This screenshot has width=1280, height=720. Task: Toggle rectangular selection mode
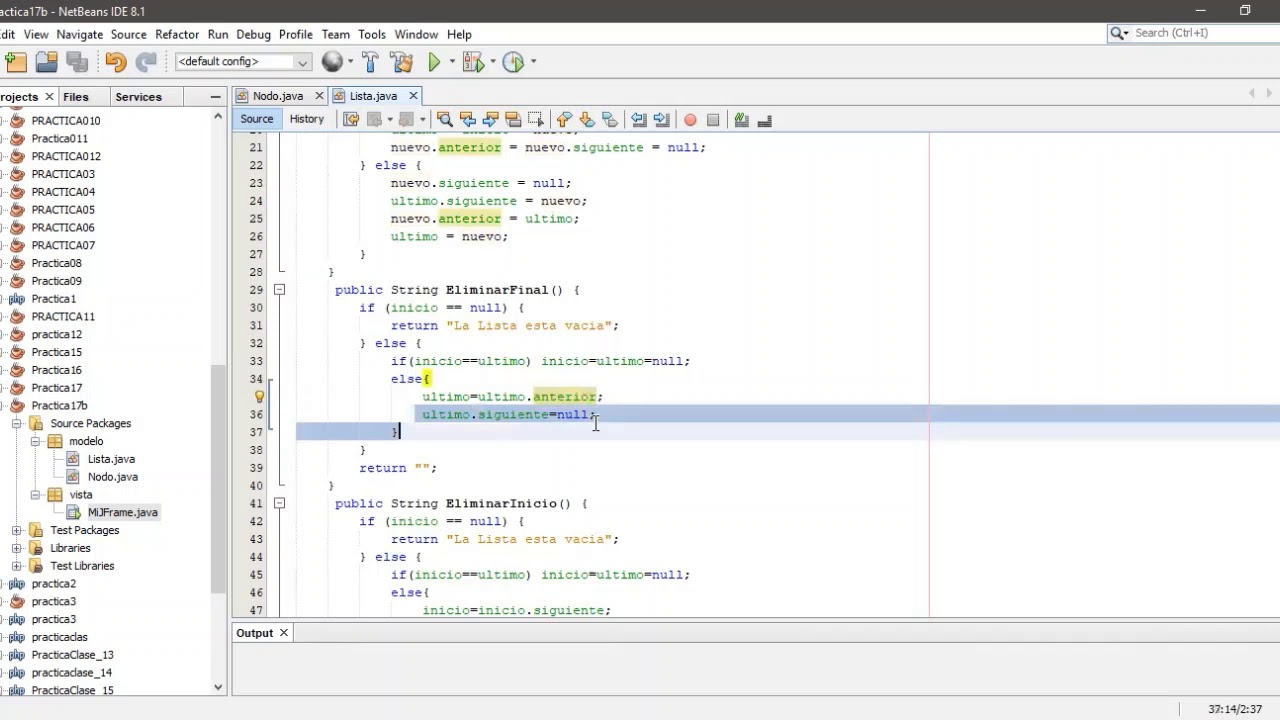(x=536, y=120)
